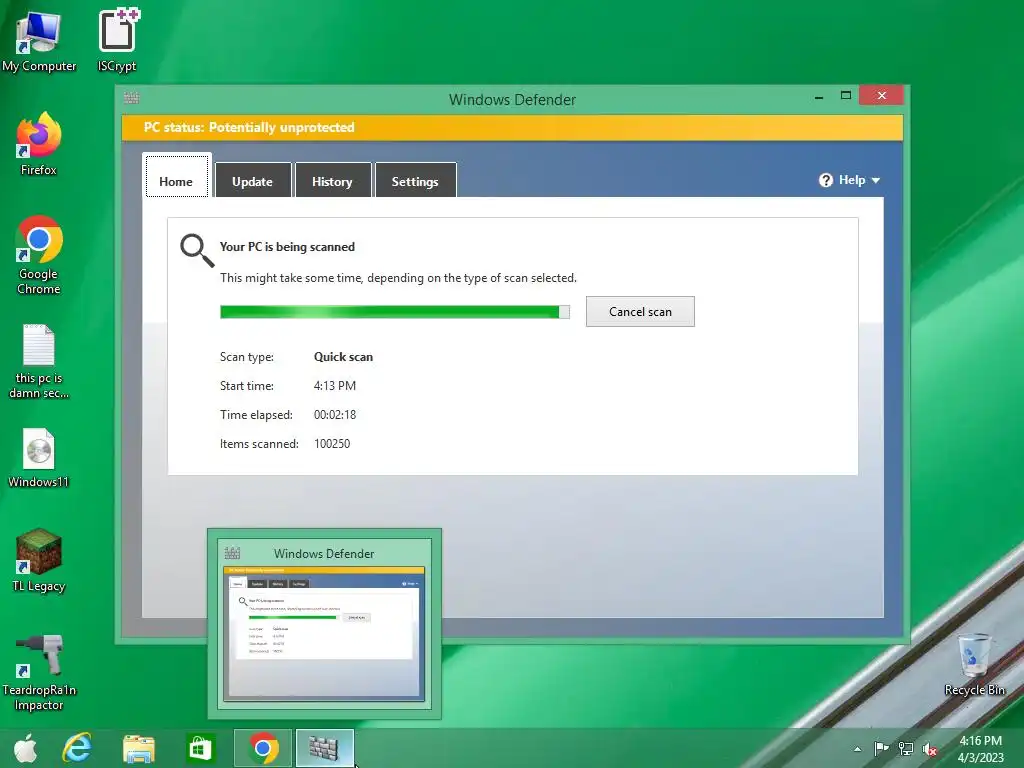Click the start time value '4:13 PM'
Viewport: 1024px width, 768px height.
(334, 385)
